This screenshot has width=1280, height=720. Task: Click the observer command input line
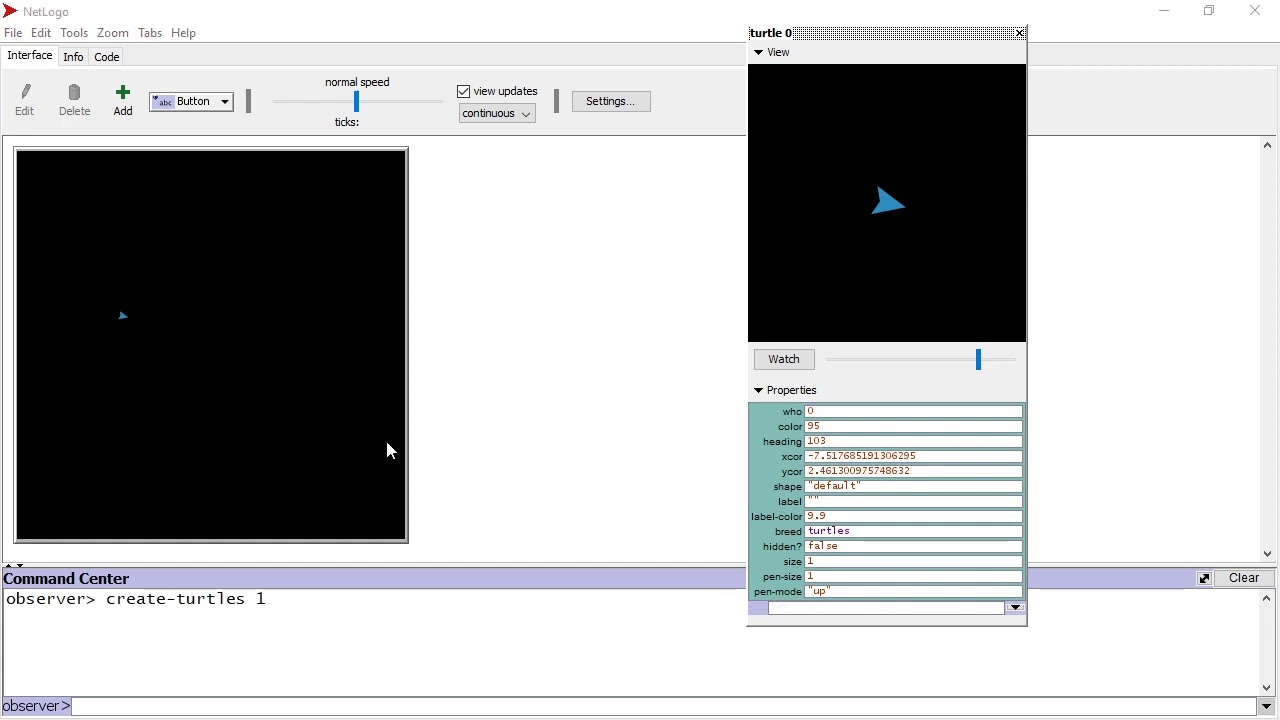coord(665,707)
